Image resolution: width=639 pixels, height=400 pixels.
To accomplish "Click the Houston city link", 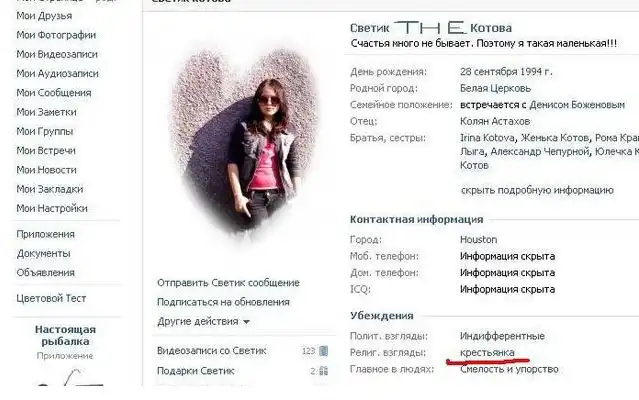I will click(x=478, y=240).
